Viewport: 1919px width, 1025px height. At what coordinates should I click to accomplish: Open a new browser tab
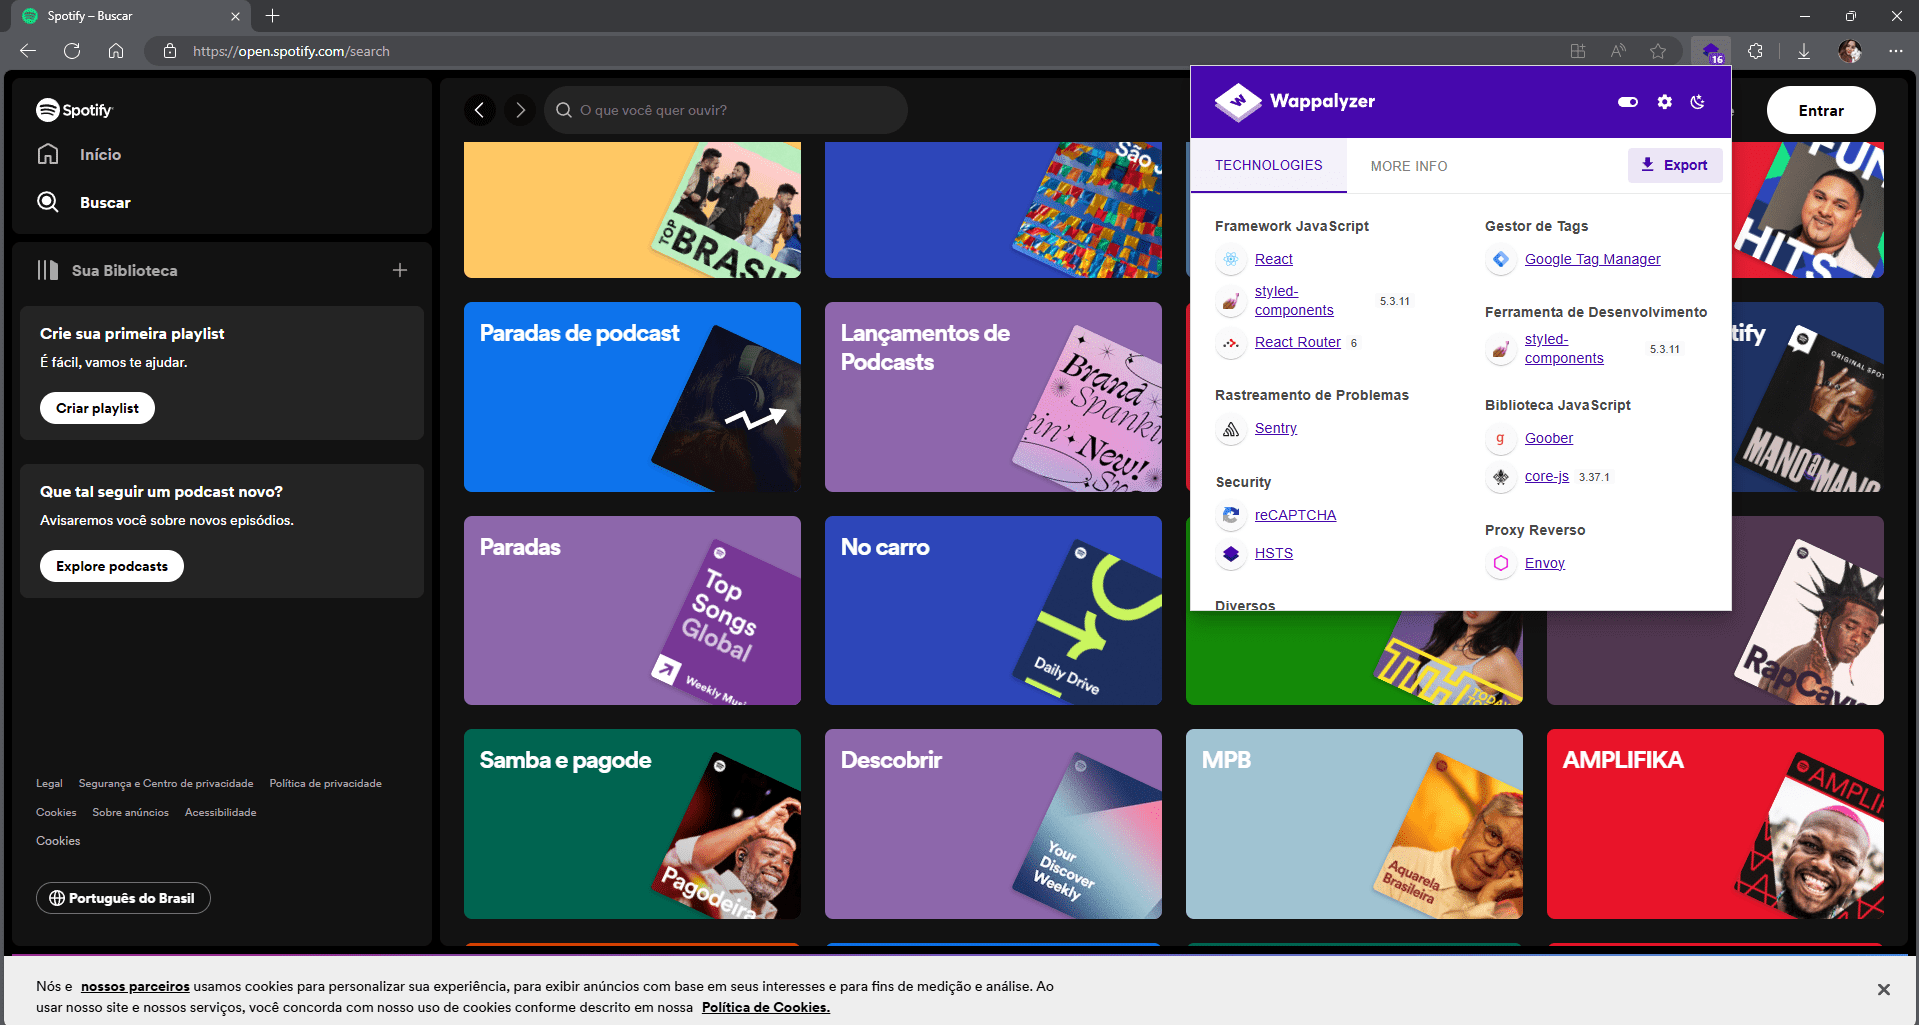(273, 16)
